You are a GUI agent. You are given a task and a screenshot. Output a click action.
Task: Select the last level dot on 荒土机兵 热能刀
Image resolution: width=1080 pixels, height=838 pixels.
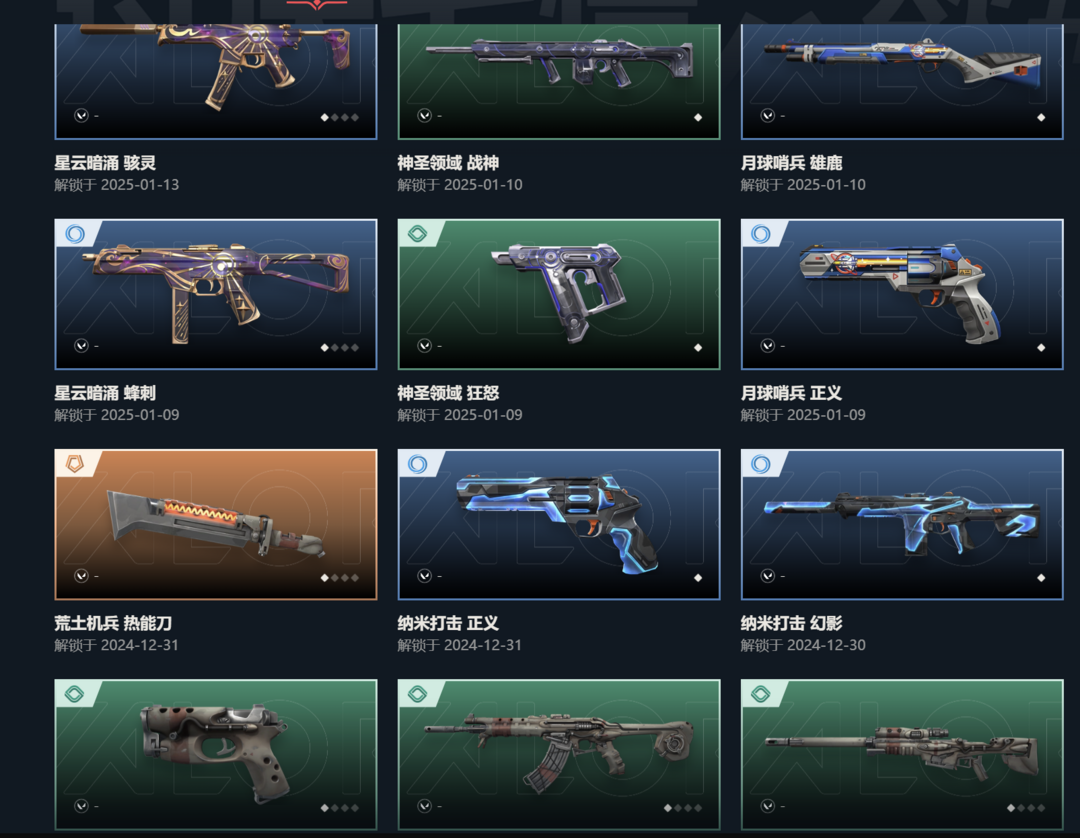[x=355, y=578]
